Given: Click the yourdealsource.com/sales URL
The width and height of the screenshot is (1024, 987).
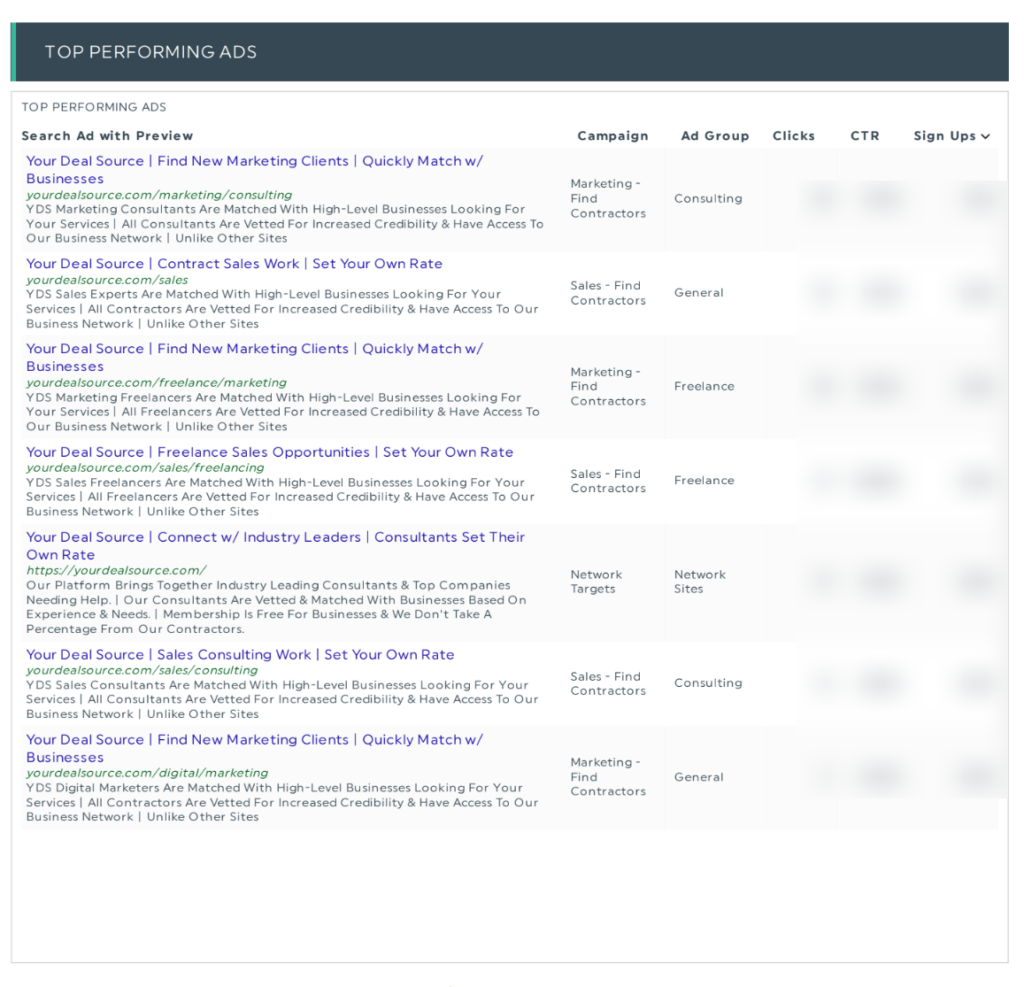Looking at the screenshot, I should (107, 280).
